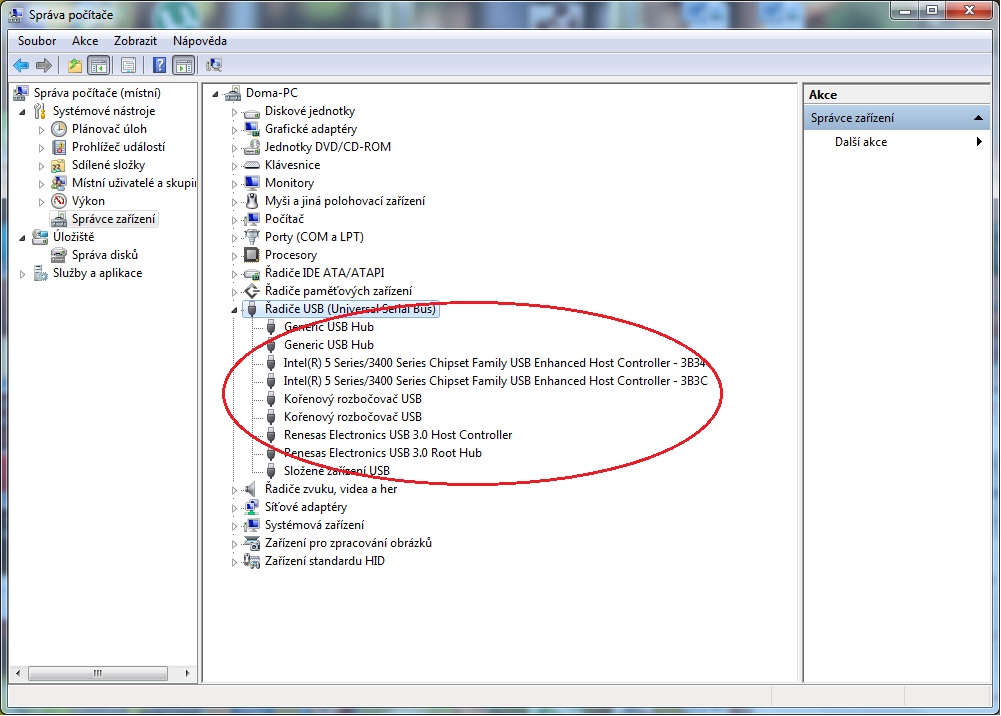Click the Plánovač úloh clock icon
This screenshot has height=716, width=1001.
pyautogui.click(x=59, y=129)
